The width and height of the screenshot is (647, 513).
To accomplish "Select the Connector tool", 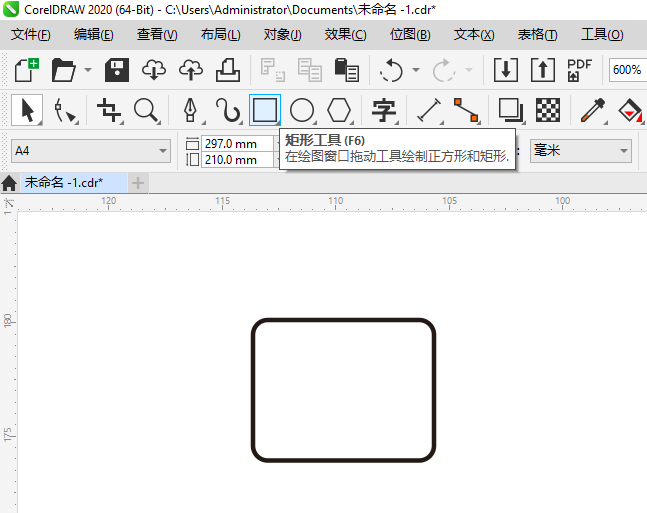I will tap(466, 110).
